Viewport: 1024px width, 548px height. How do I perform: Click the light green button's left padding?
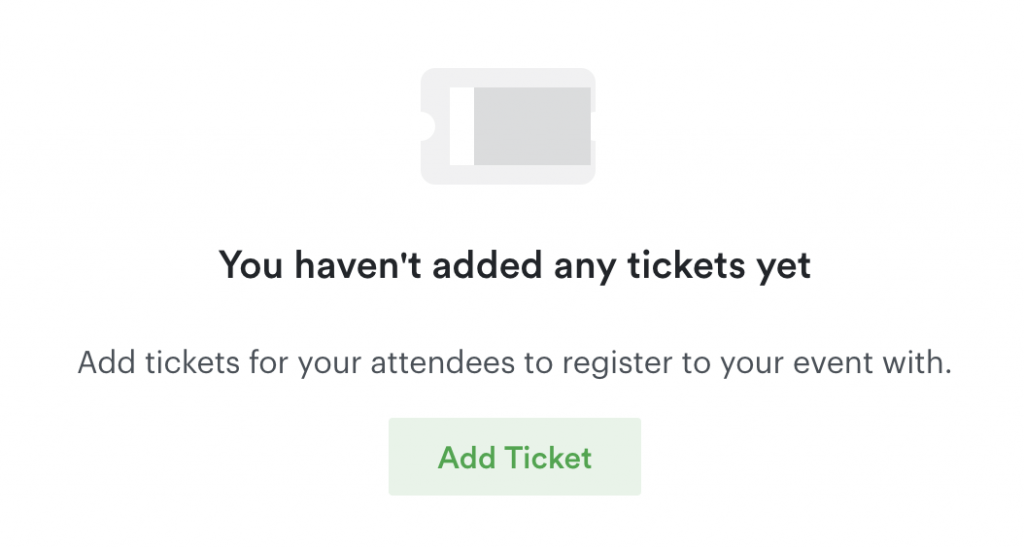coord(408,457)
